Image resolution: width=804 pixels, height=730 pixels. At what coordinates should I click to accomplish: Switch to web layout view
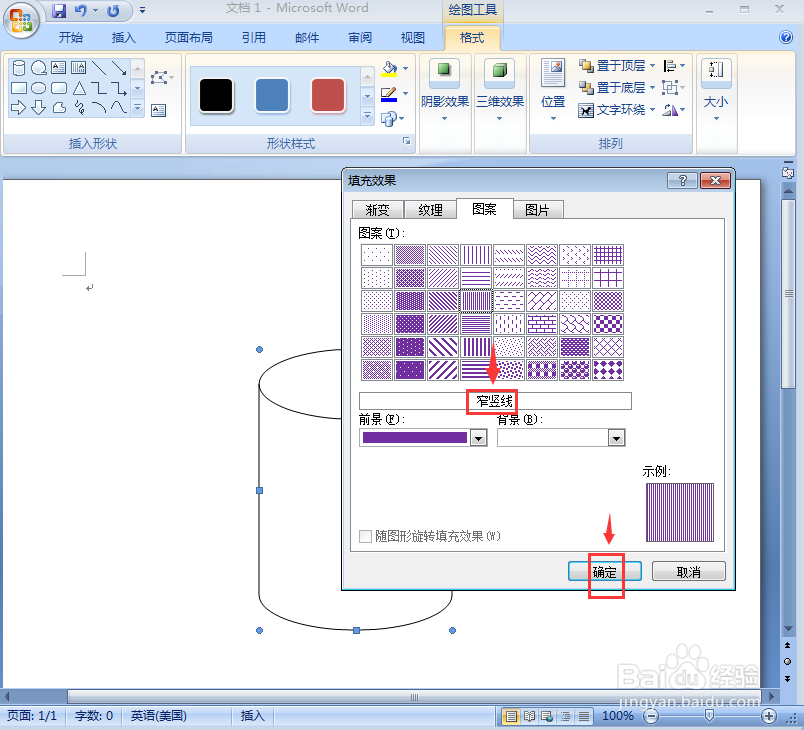[x=547, y=716]
